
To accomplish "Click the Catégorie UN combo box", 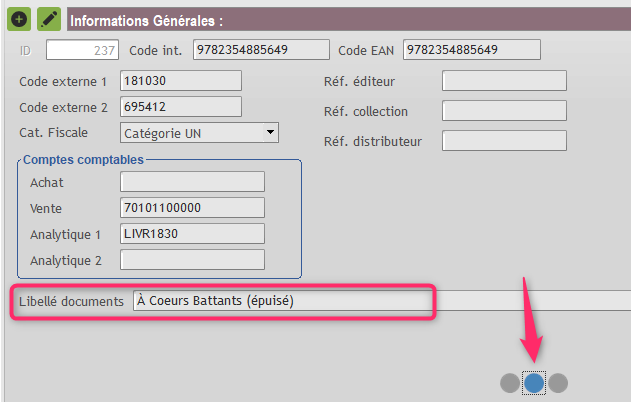I will coord(199,133).
